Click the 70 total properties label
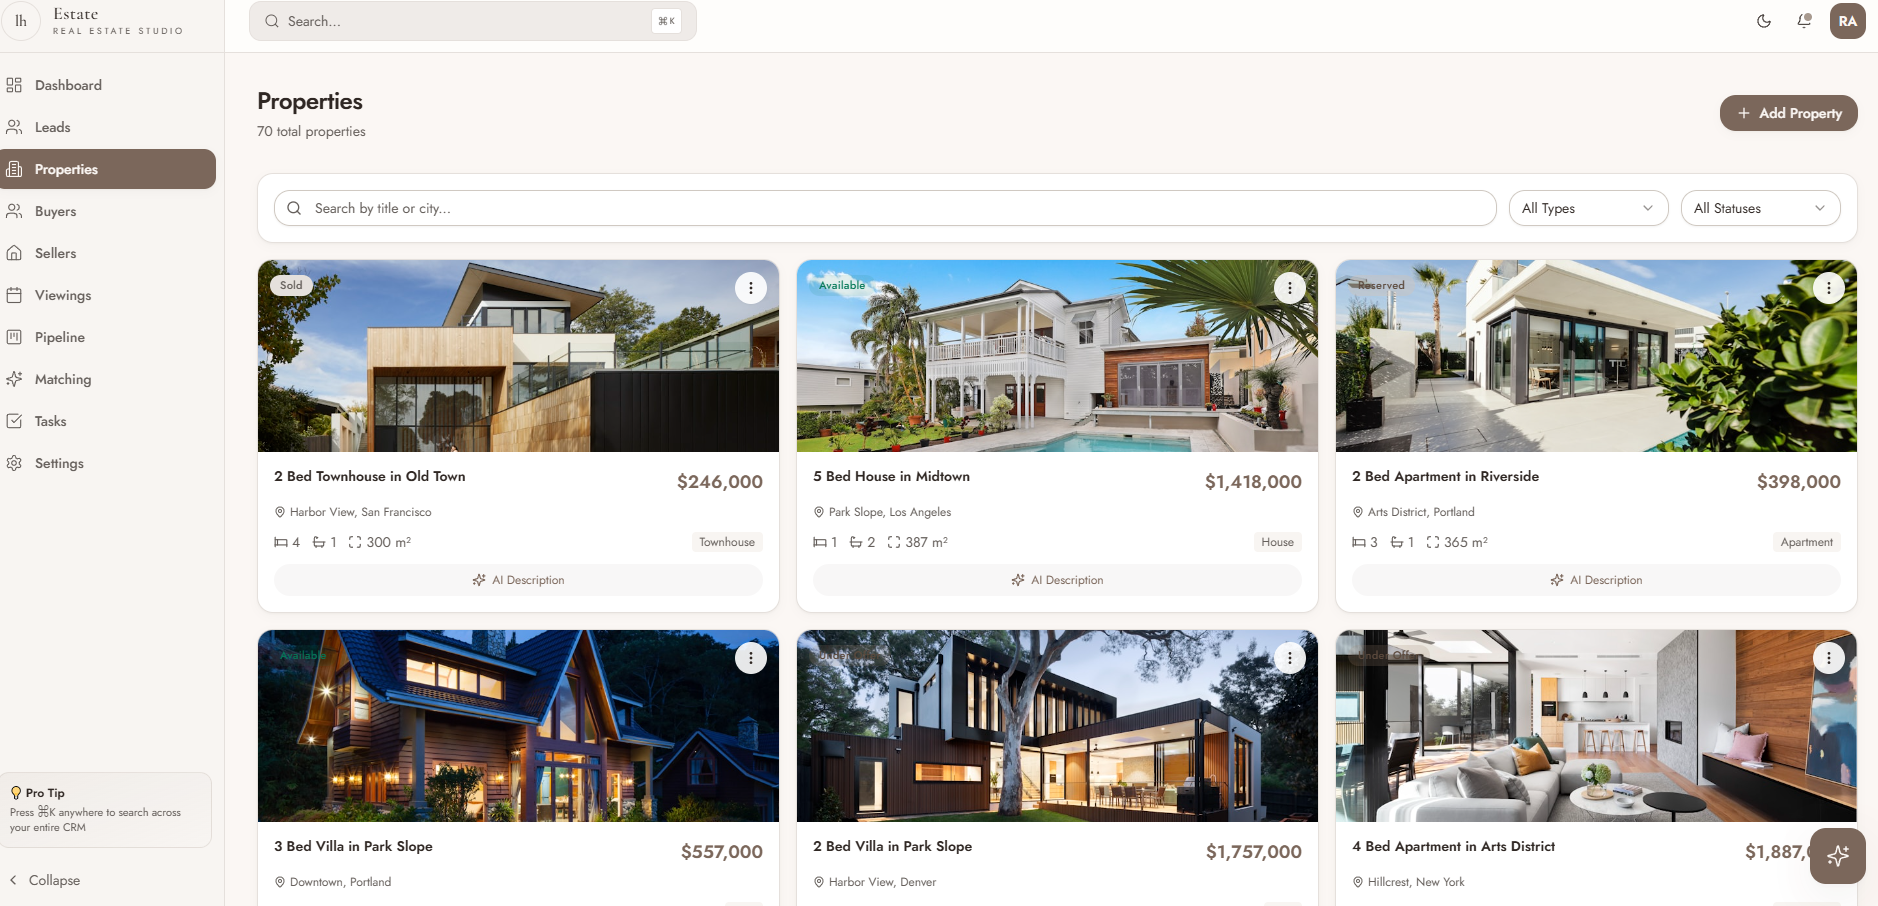This screenshot has height=906, width=1878. pos(311,131)
